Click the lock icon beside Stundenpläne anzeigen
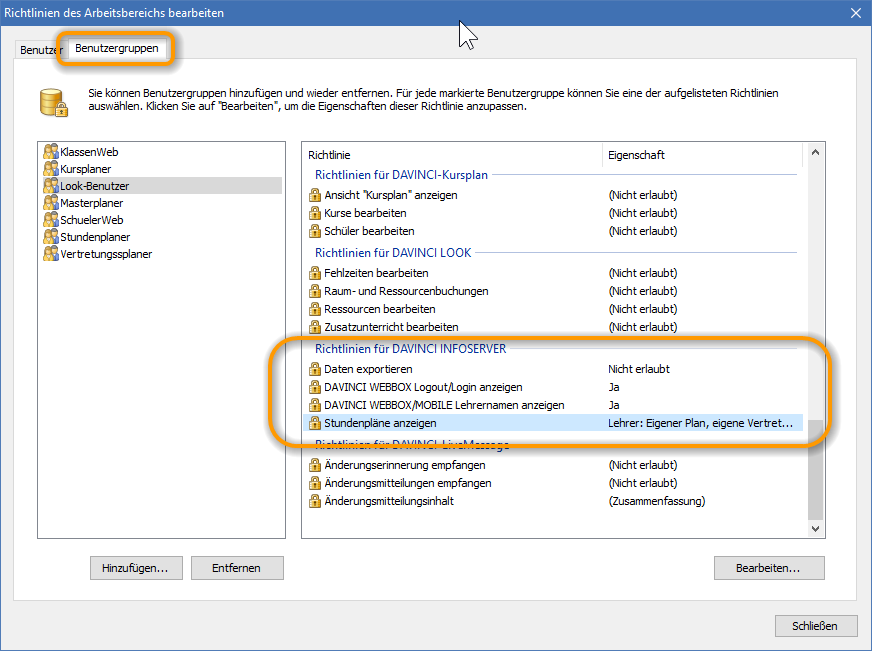Screen dimensions: 872x651 tap(315, 423)
